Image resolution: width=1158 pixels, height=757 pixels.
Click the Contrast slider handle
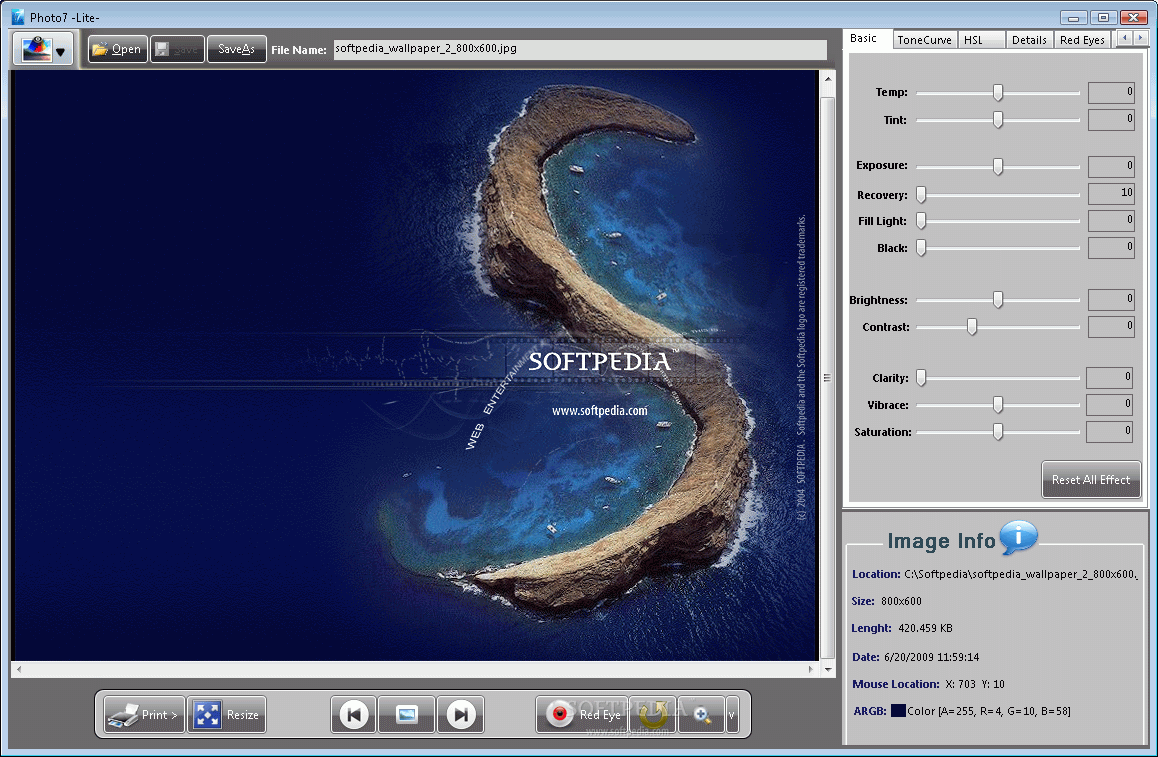click(x=971, y=327)
